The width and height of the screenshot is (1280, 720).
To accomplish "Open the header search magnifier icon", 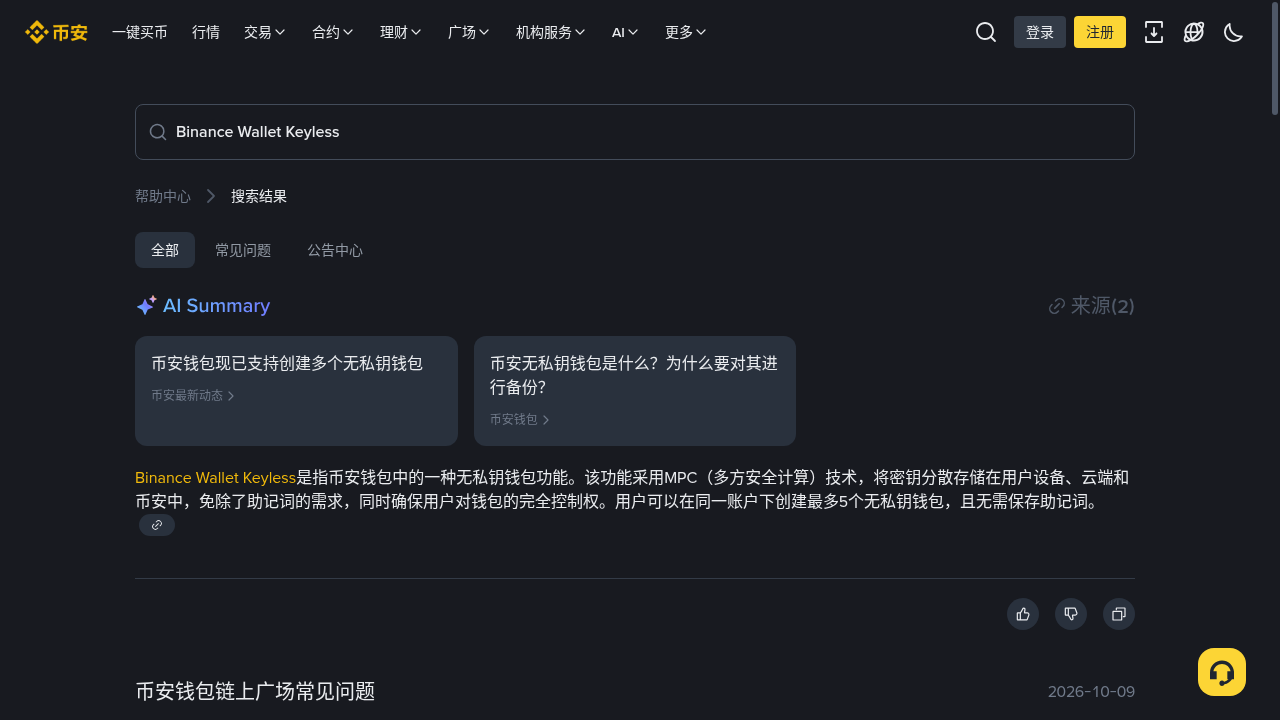I will click(986, 32).
